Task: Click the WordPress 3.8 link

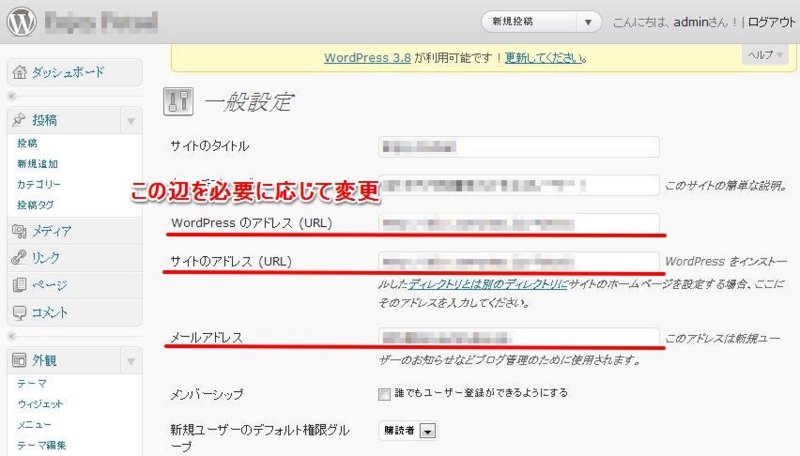Action: pyautogui.click(x=367, y=58)
